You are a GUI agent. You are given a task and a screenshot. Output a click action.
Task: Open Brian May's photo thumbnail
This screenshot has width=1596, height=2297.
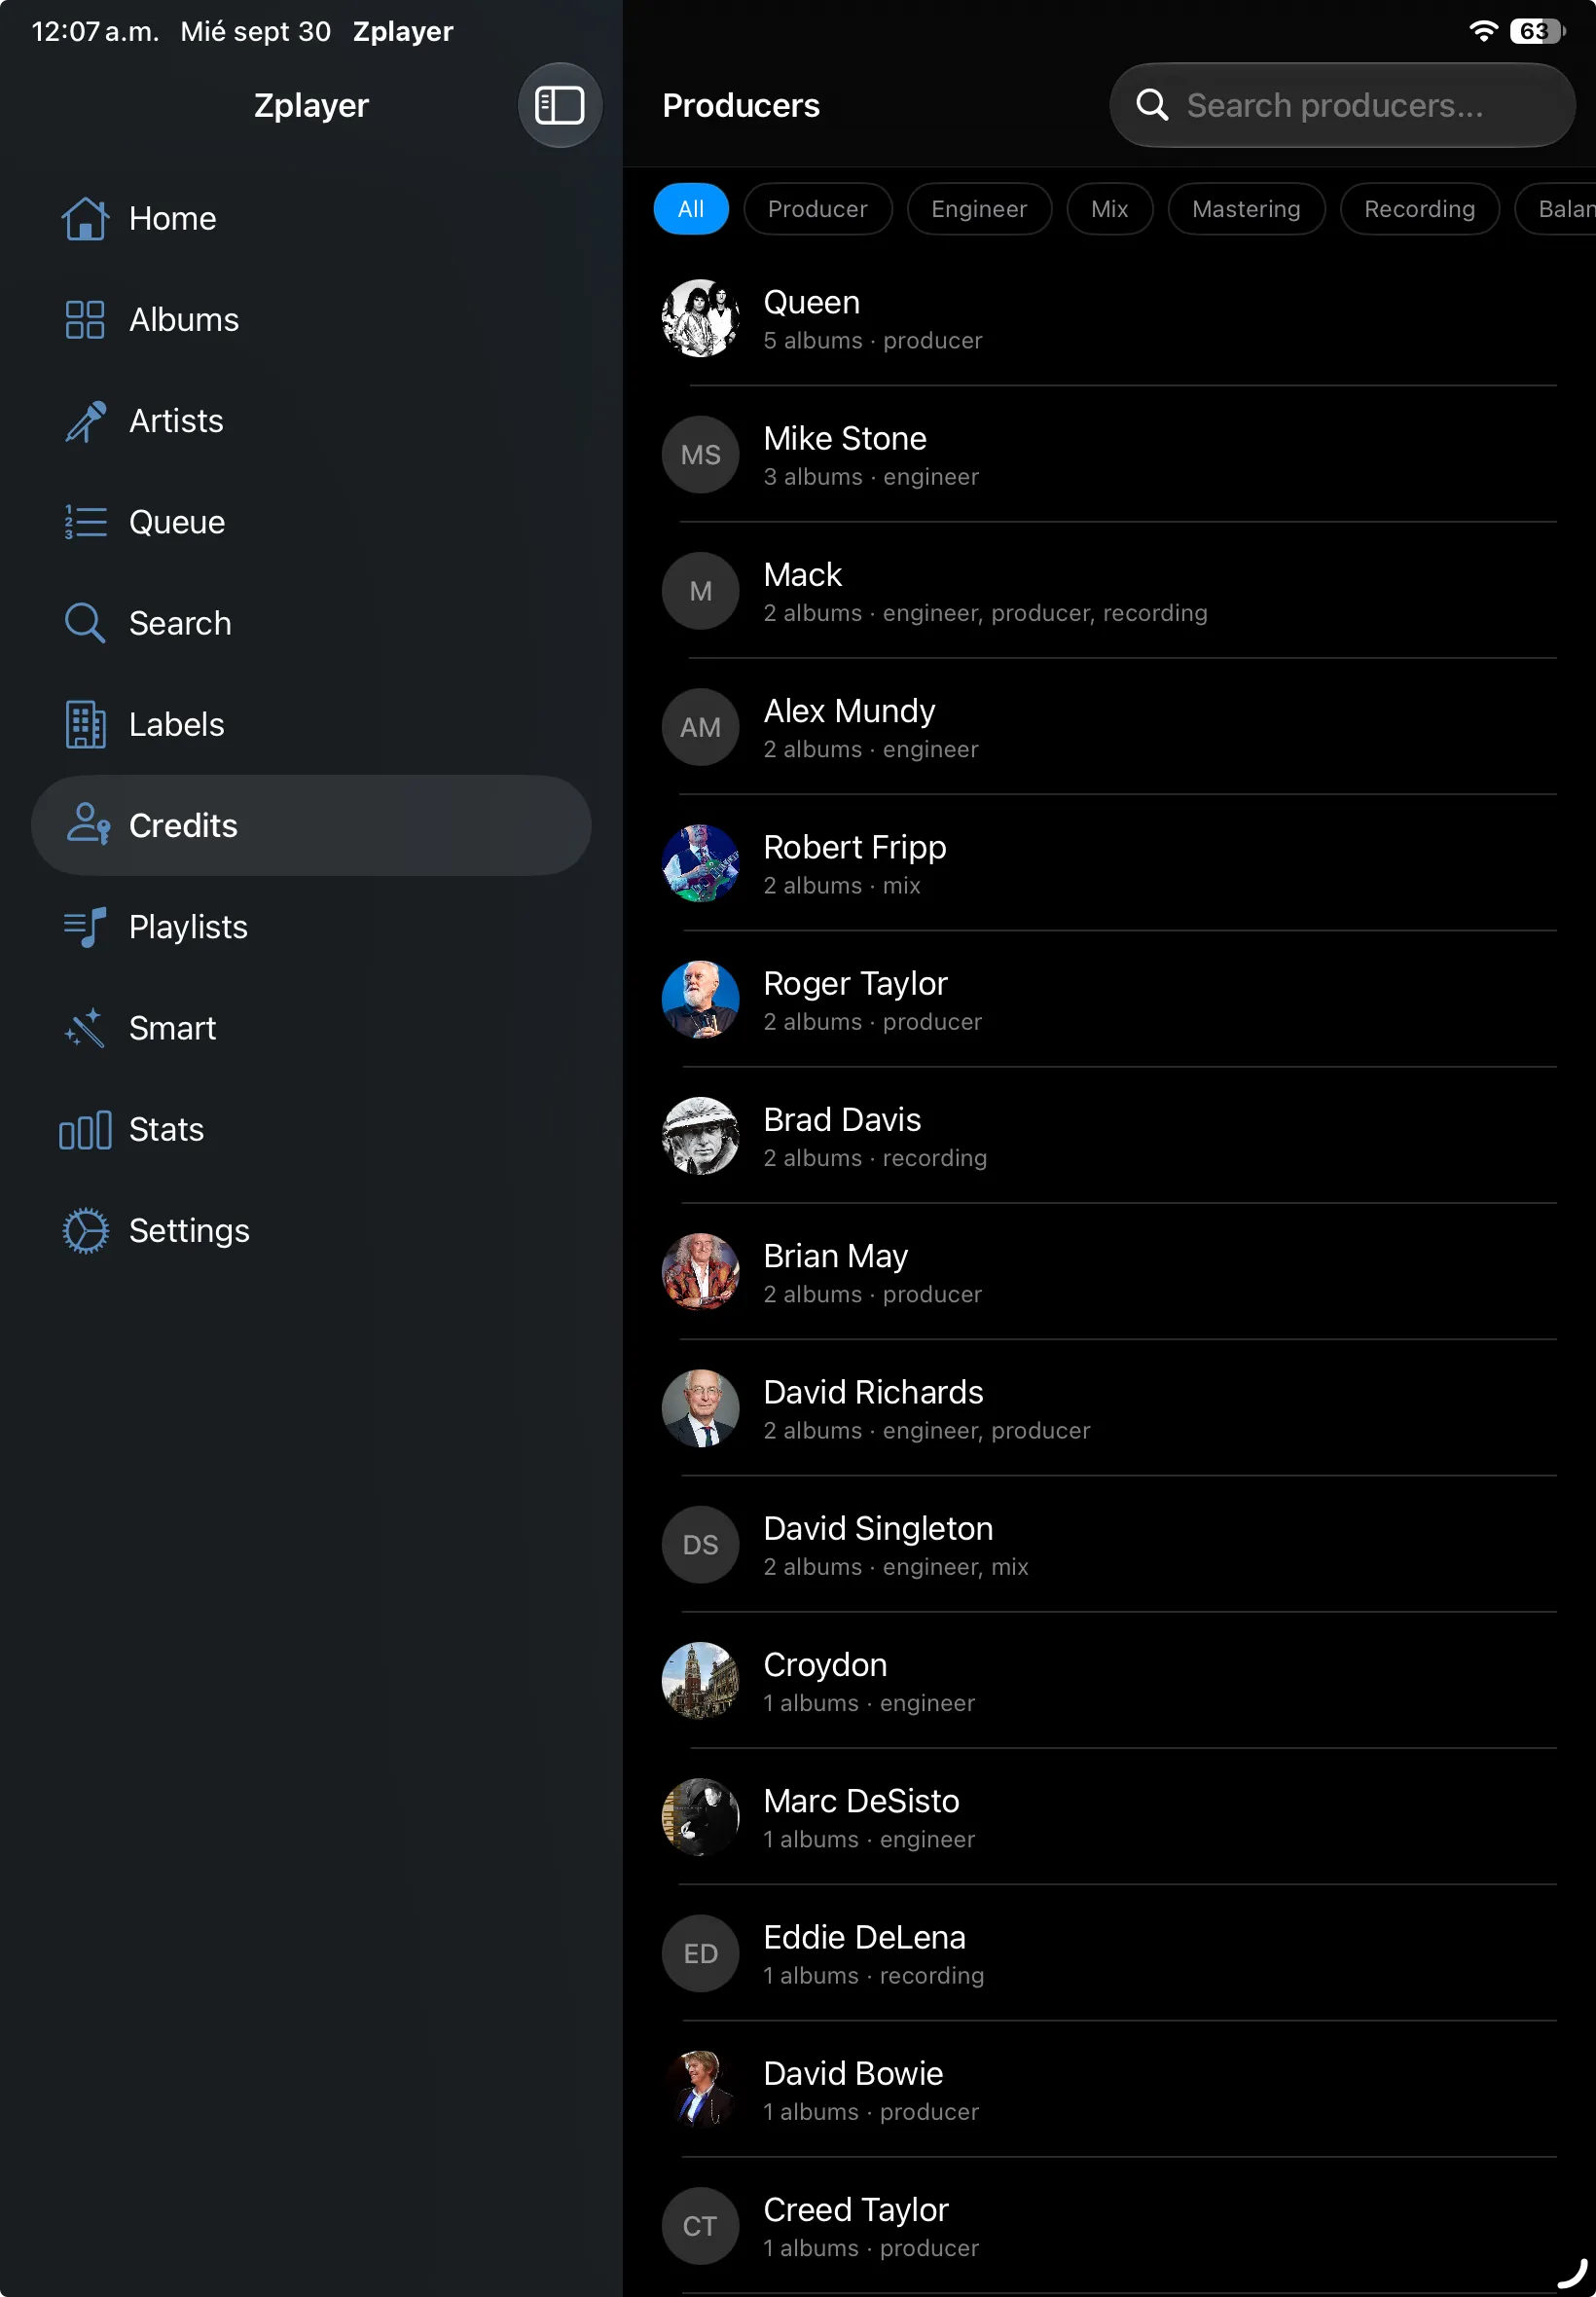(x=700, y=1272)
